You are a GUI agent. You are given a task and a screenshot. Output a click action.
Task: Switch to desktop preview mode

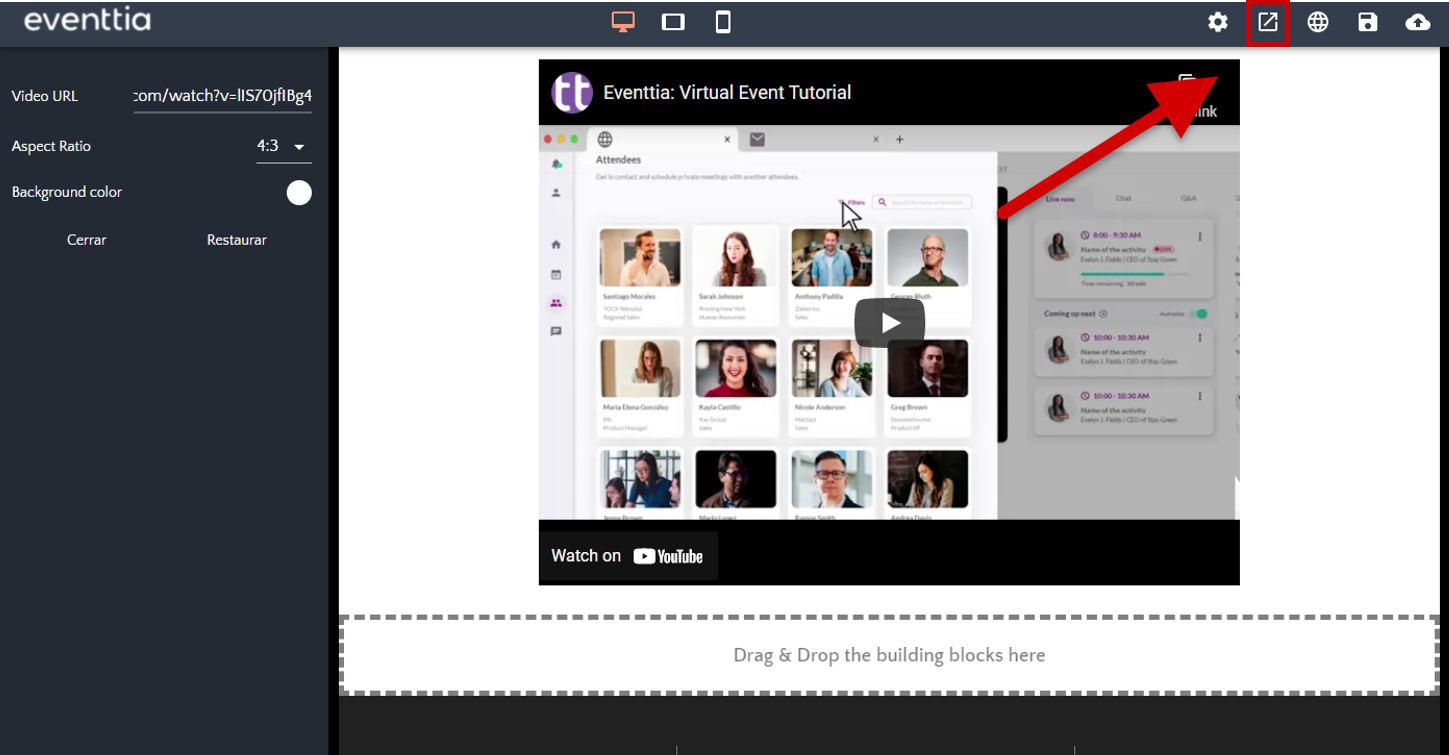(623, 22)
